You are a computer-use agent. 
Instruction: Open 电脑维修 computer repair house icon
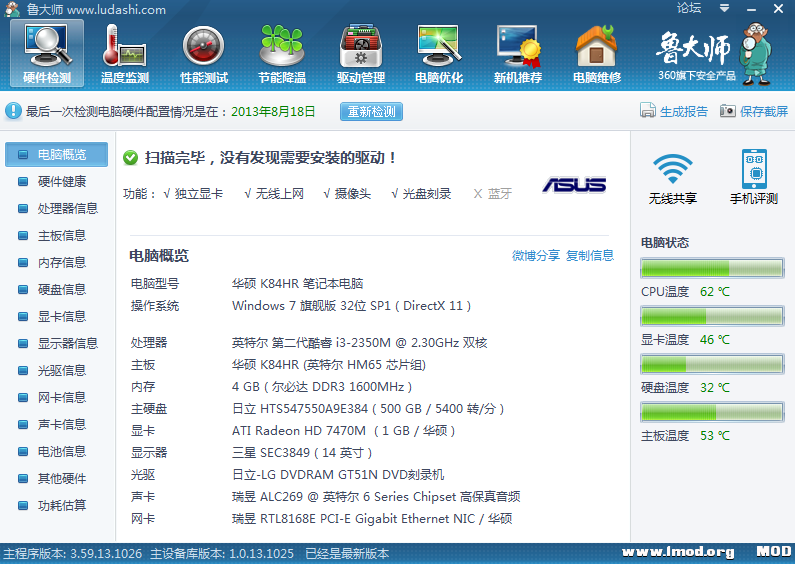point(597,53)
